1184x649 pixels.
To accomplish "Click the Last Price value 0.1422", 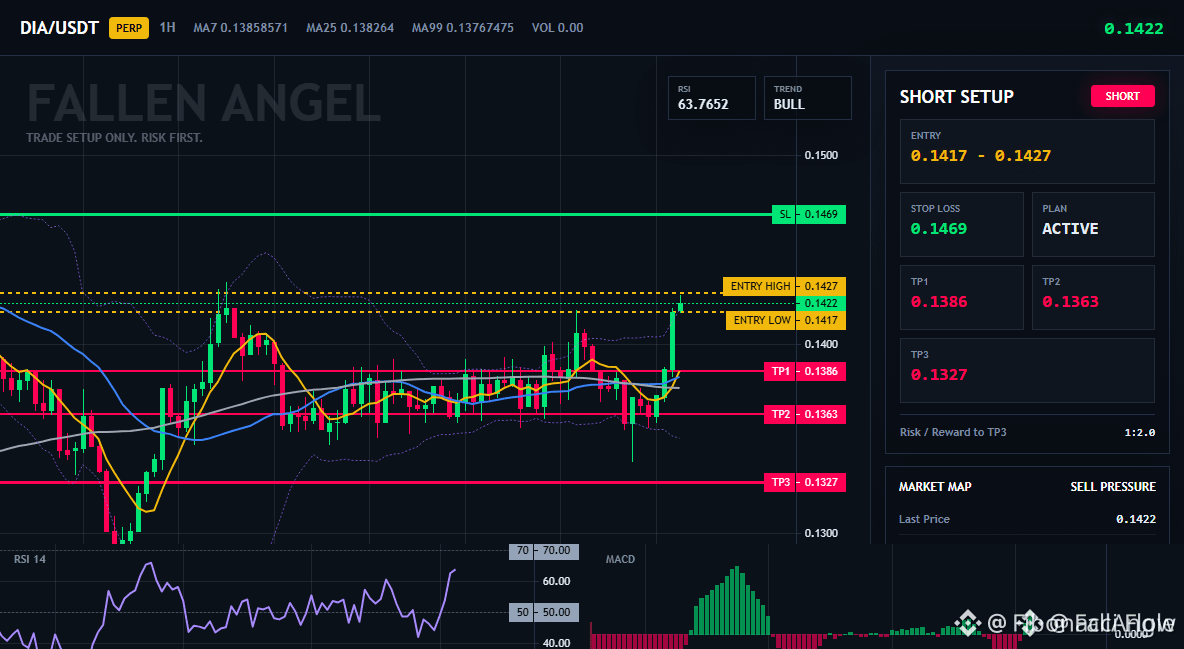I will pyautogui.click(x=1136, y=519).
